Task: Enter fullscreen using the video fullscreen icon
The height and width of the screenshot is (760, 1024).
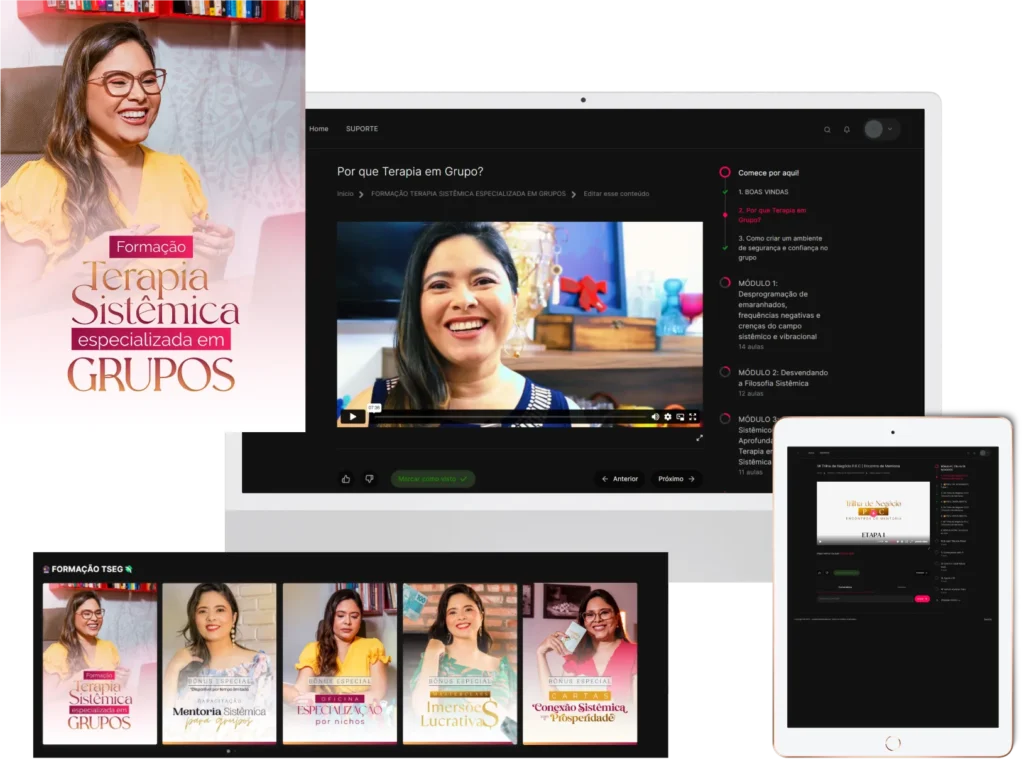Action: point(692,417)
